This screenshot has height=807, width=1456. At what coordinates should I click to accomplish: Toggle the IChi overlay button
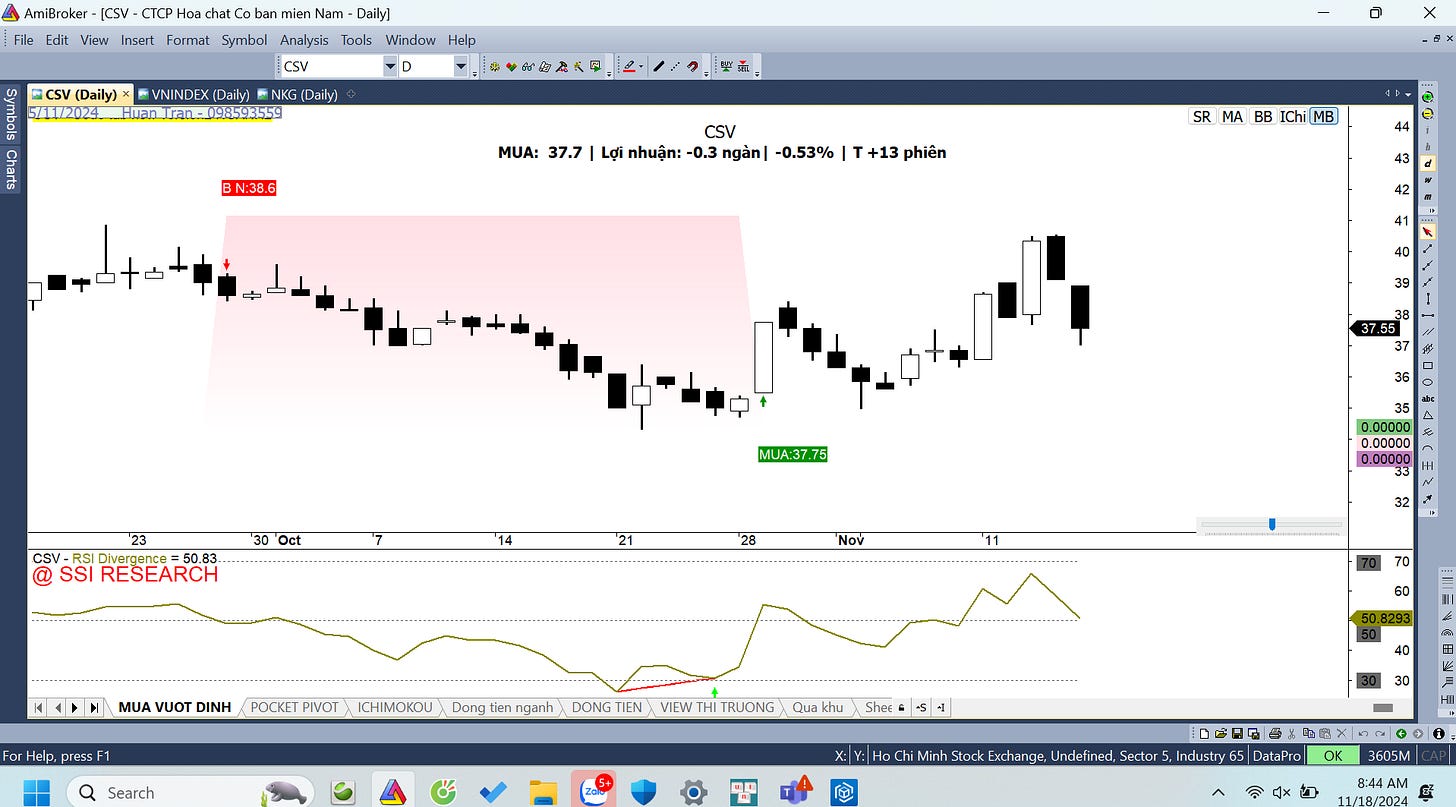[1293, 116]
